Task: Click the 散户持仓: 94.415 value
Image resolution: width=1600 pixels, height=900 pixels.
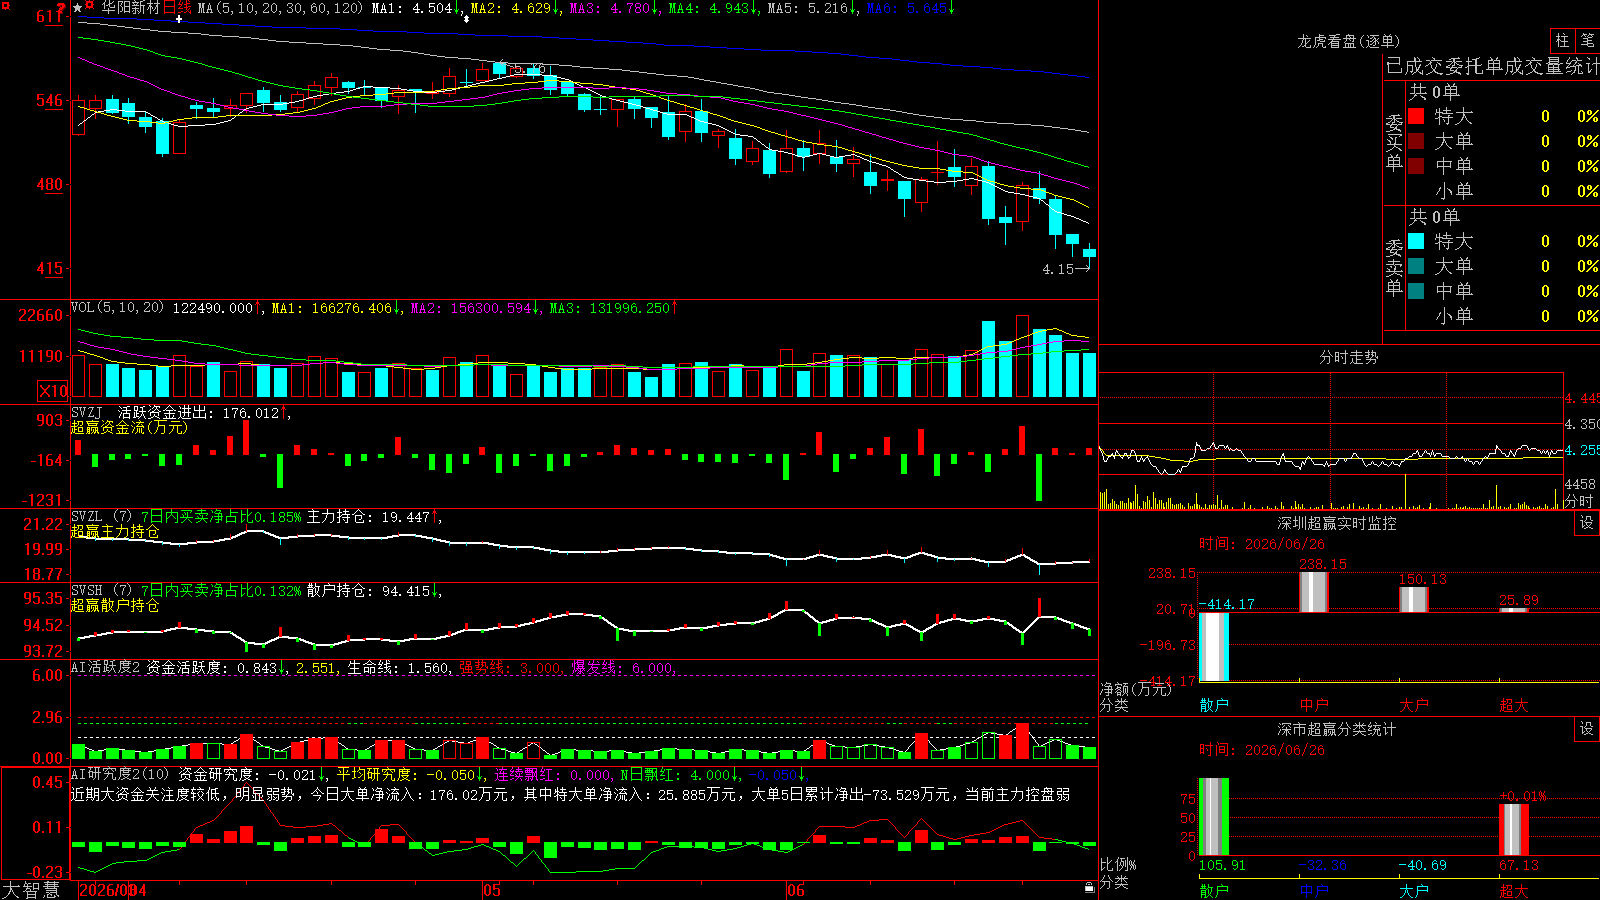Action: pos(368,591)
